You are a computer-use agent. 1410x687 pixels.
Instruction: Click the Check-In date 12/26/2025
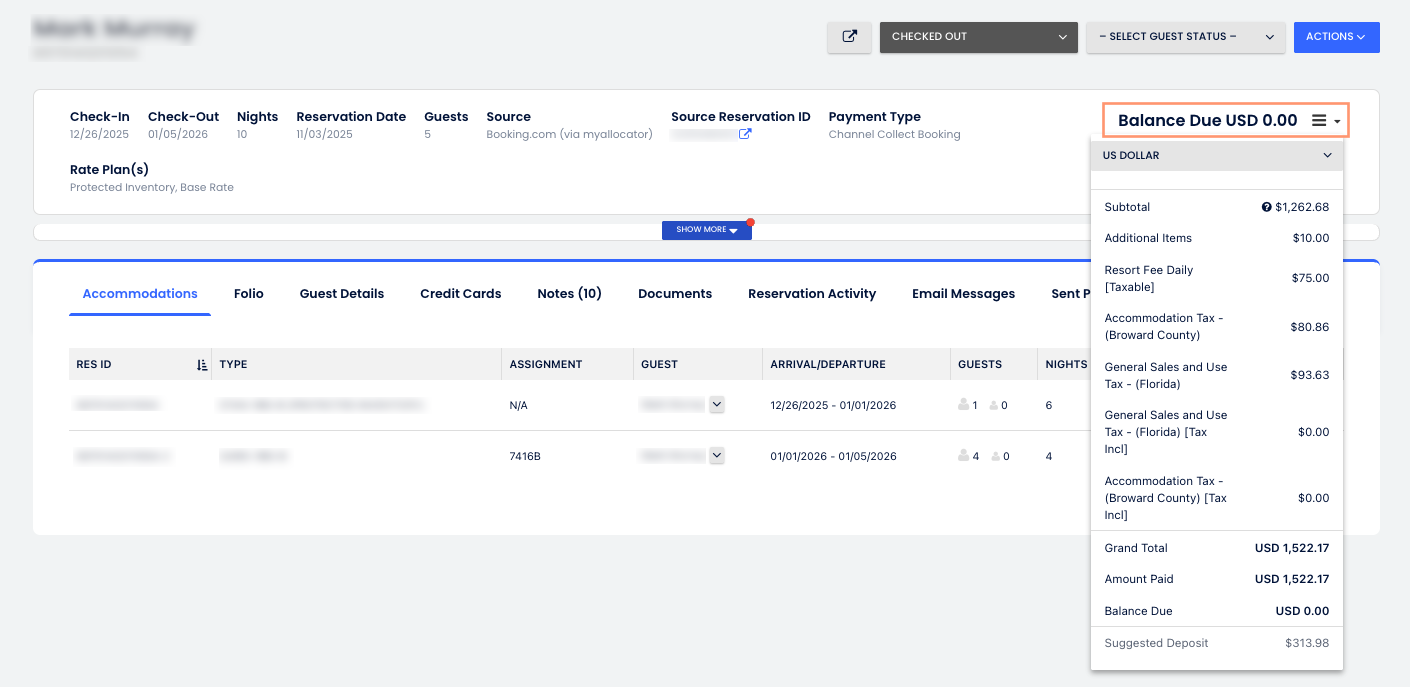(x=99, y=134)
